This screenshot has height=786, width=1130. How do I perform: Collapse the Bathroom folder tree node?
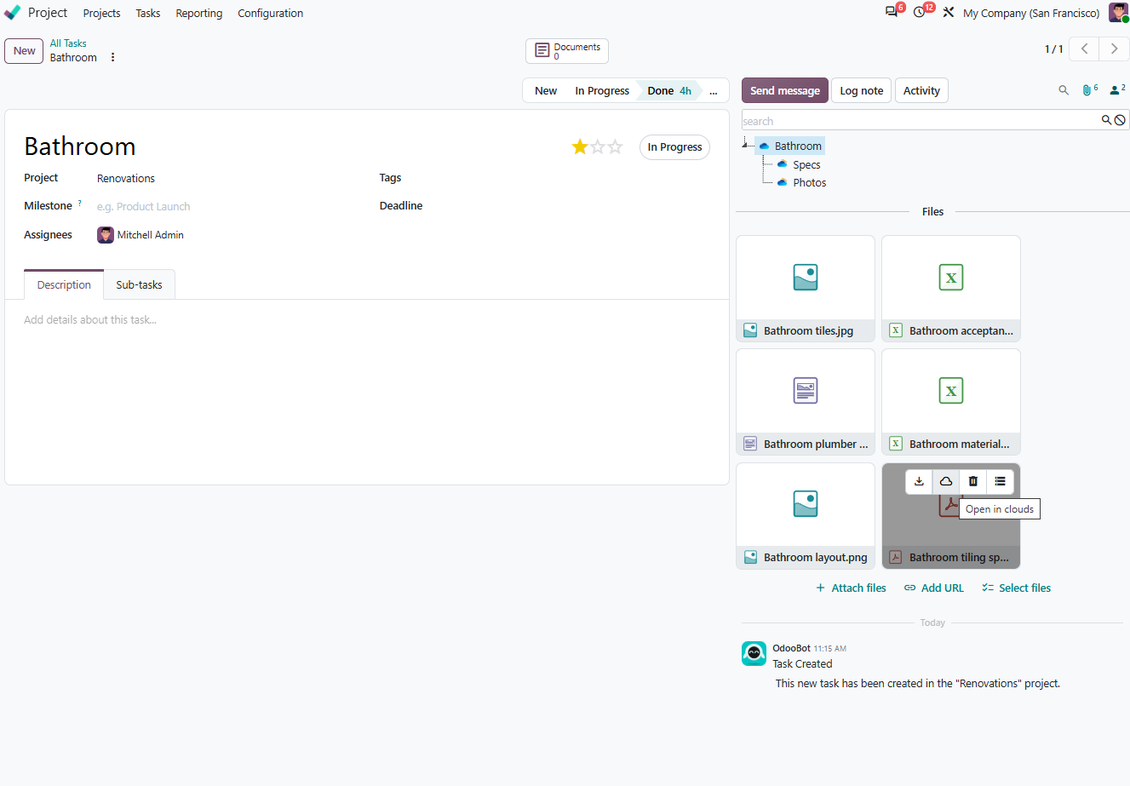[745, 146]
